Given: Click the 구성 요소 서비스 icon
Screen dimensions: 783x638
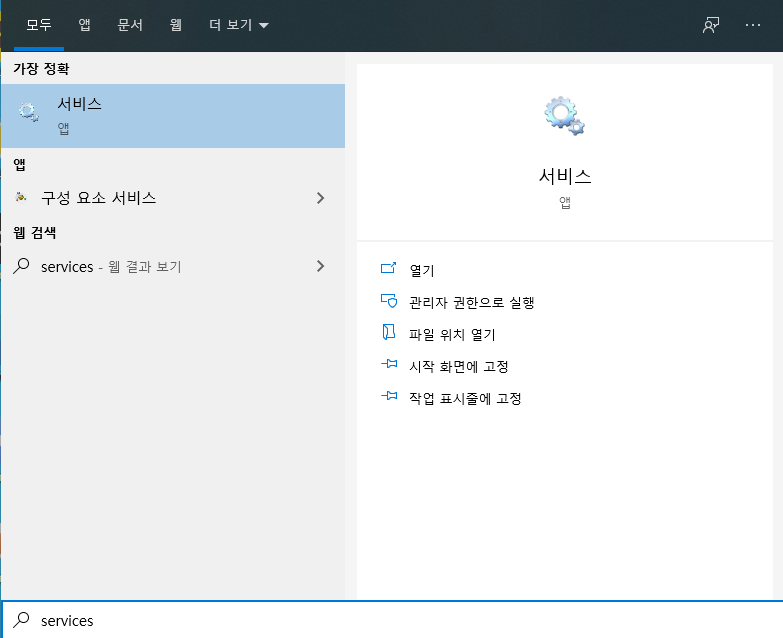Looking at the screenshot, I should pyautogui.click(x=21, y=198).
